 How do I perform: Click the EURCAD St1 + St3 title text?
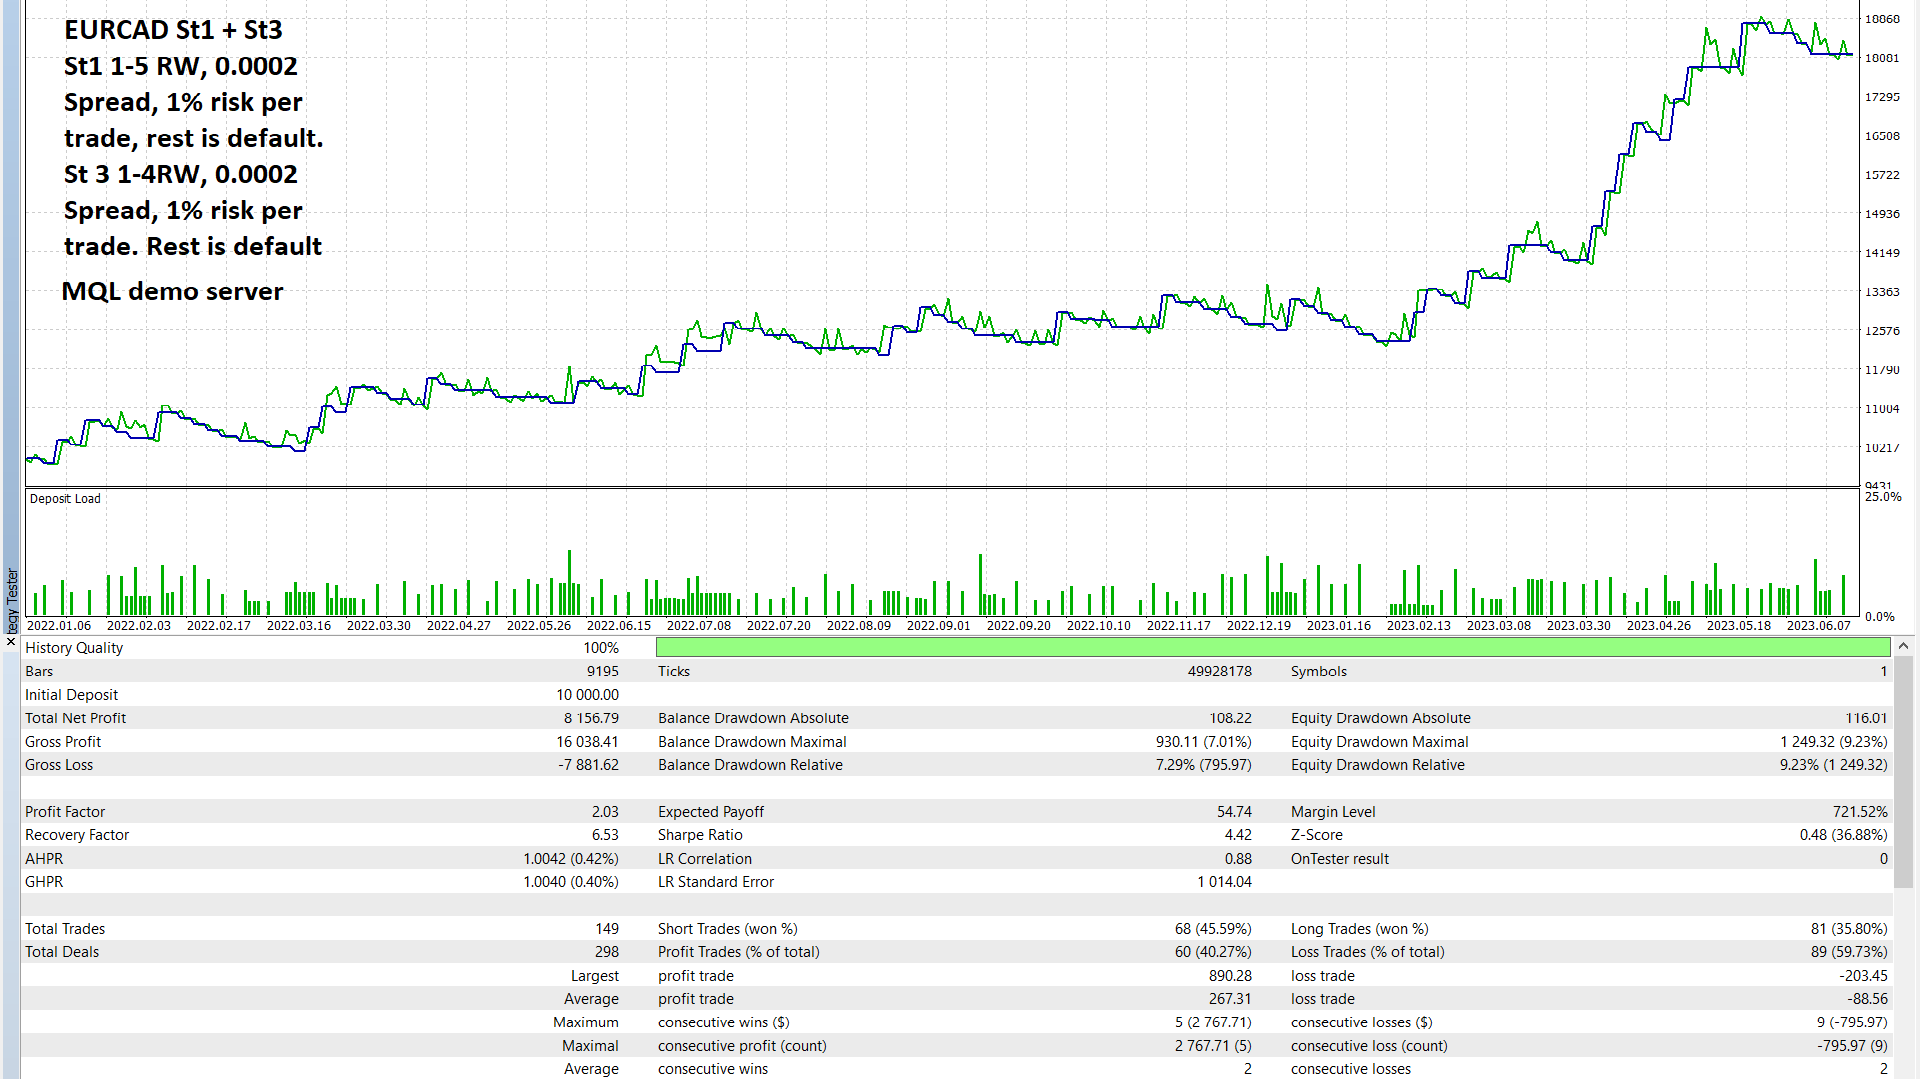[x=173, y=30]
